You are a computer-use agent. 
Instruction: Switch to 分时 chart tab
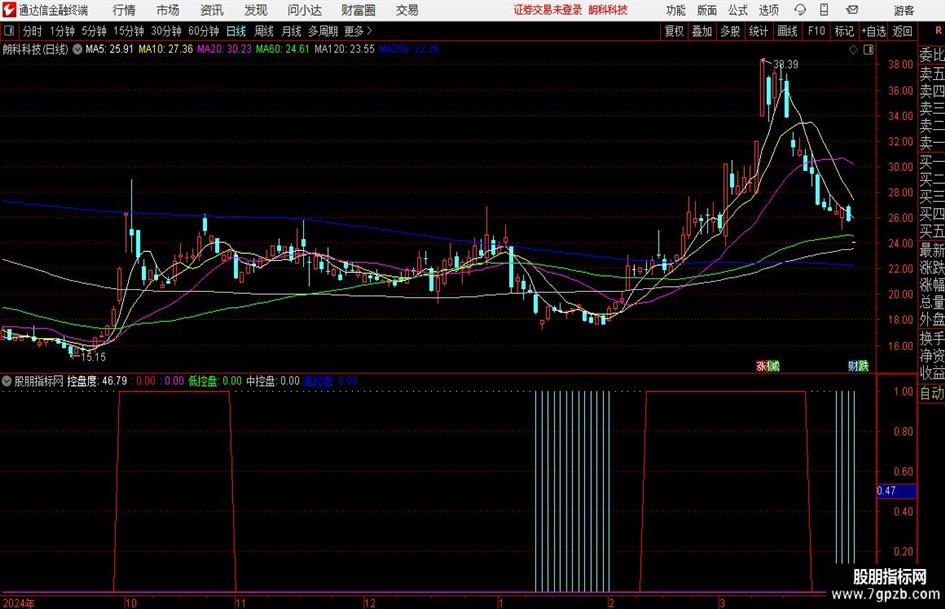[x=32, y=31]
